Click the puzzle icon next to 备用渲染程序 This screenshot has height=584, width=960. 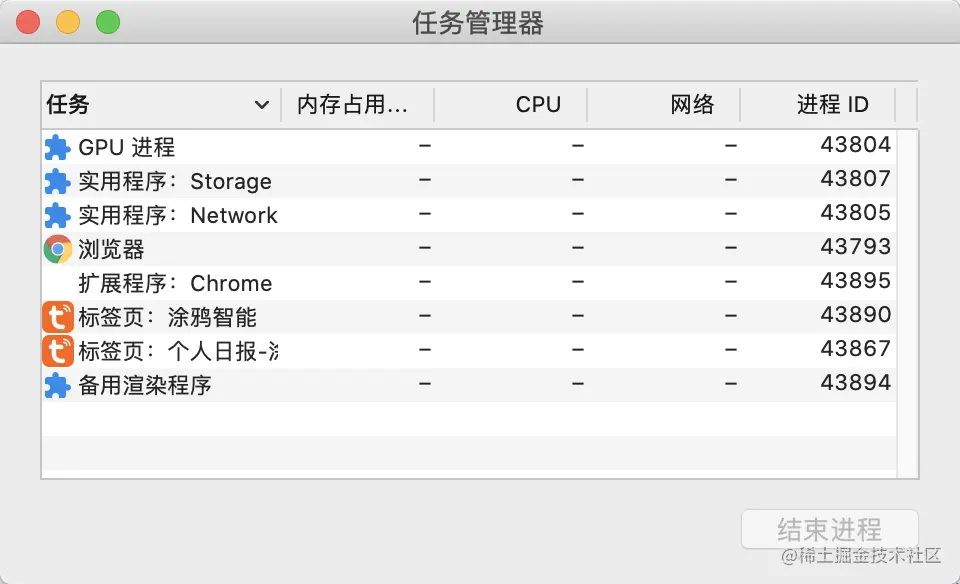[x=59, y=385]
